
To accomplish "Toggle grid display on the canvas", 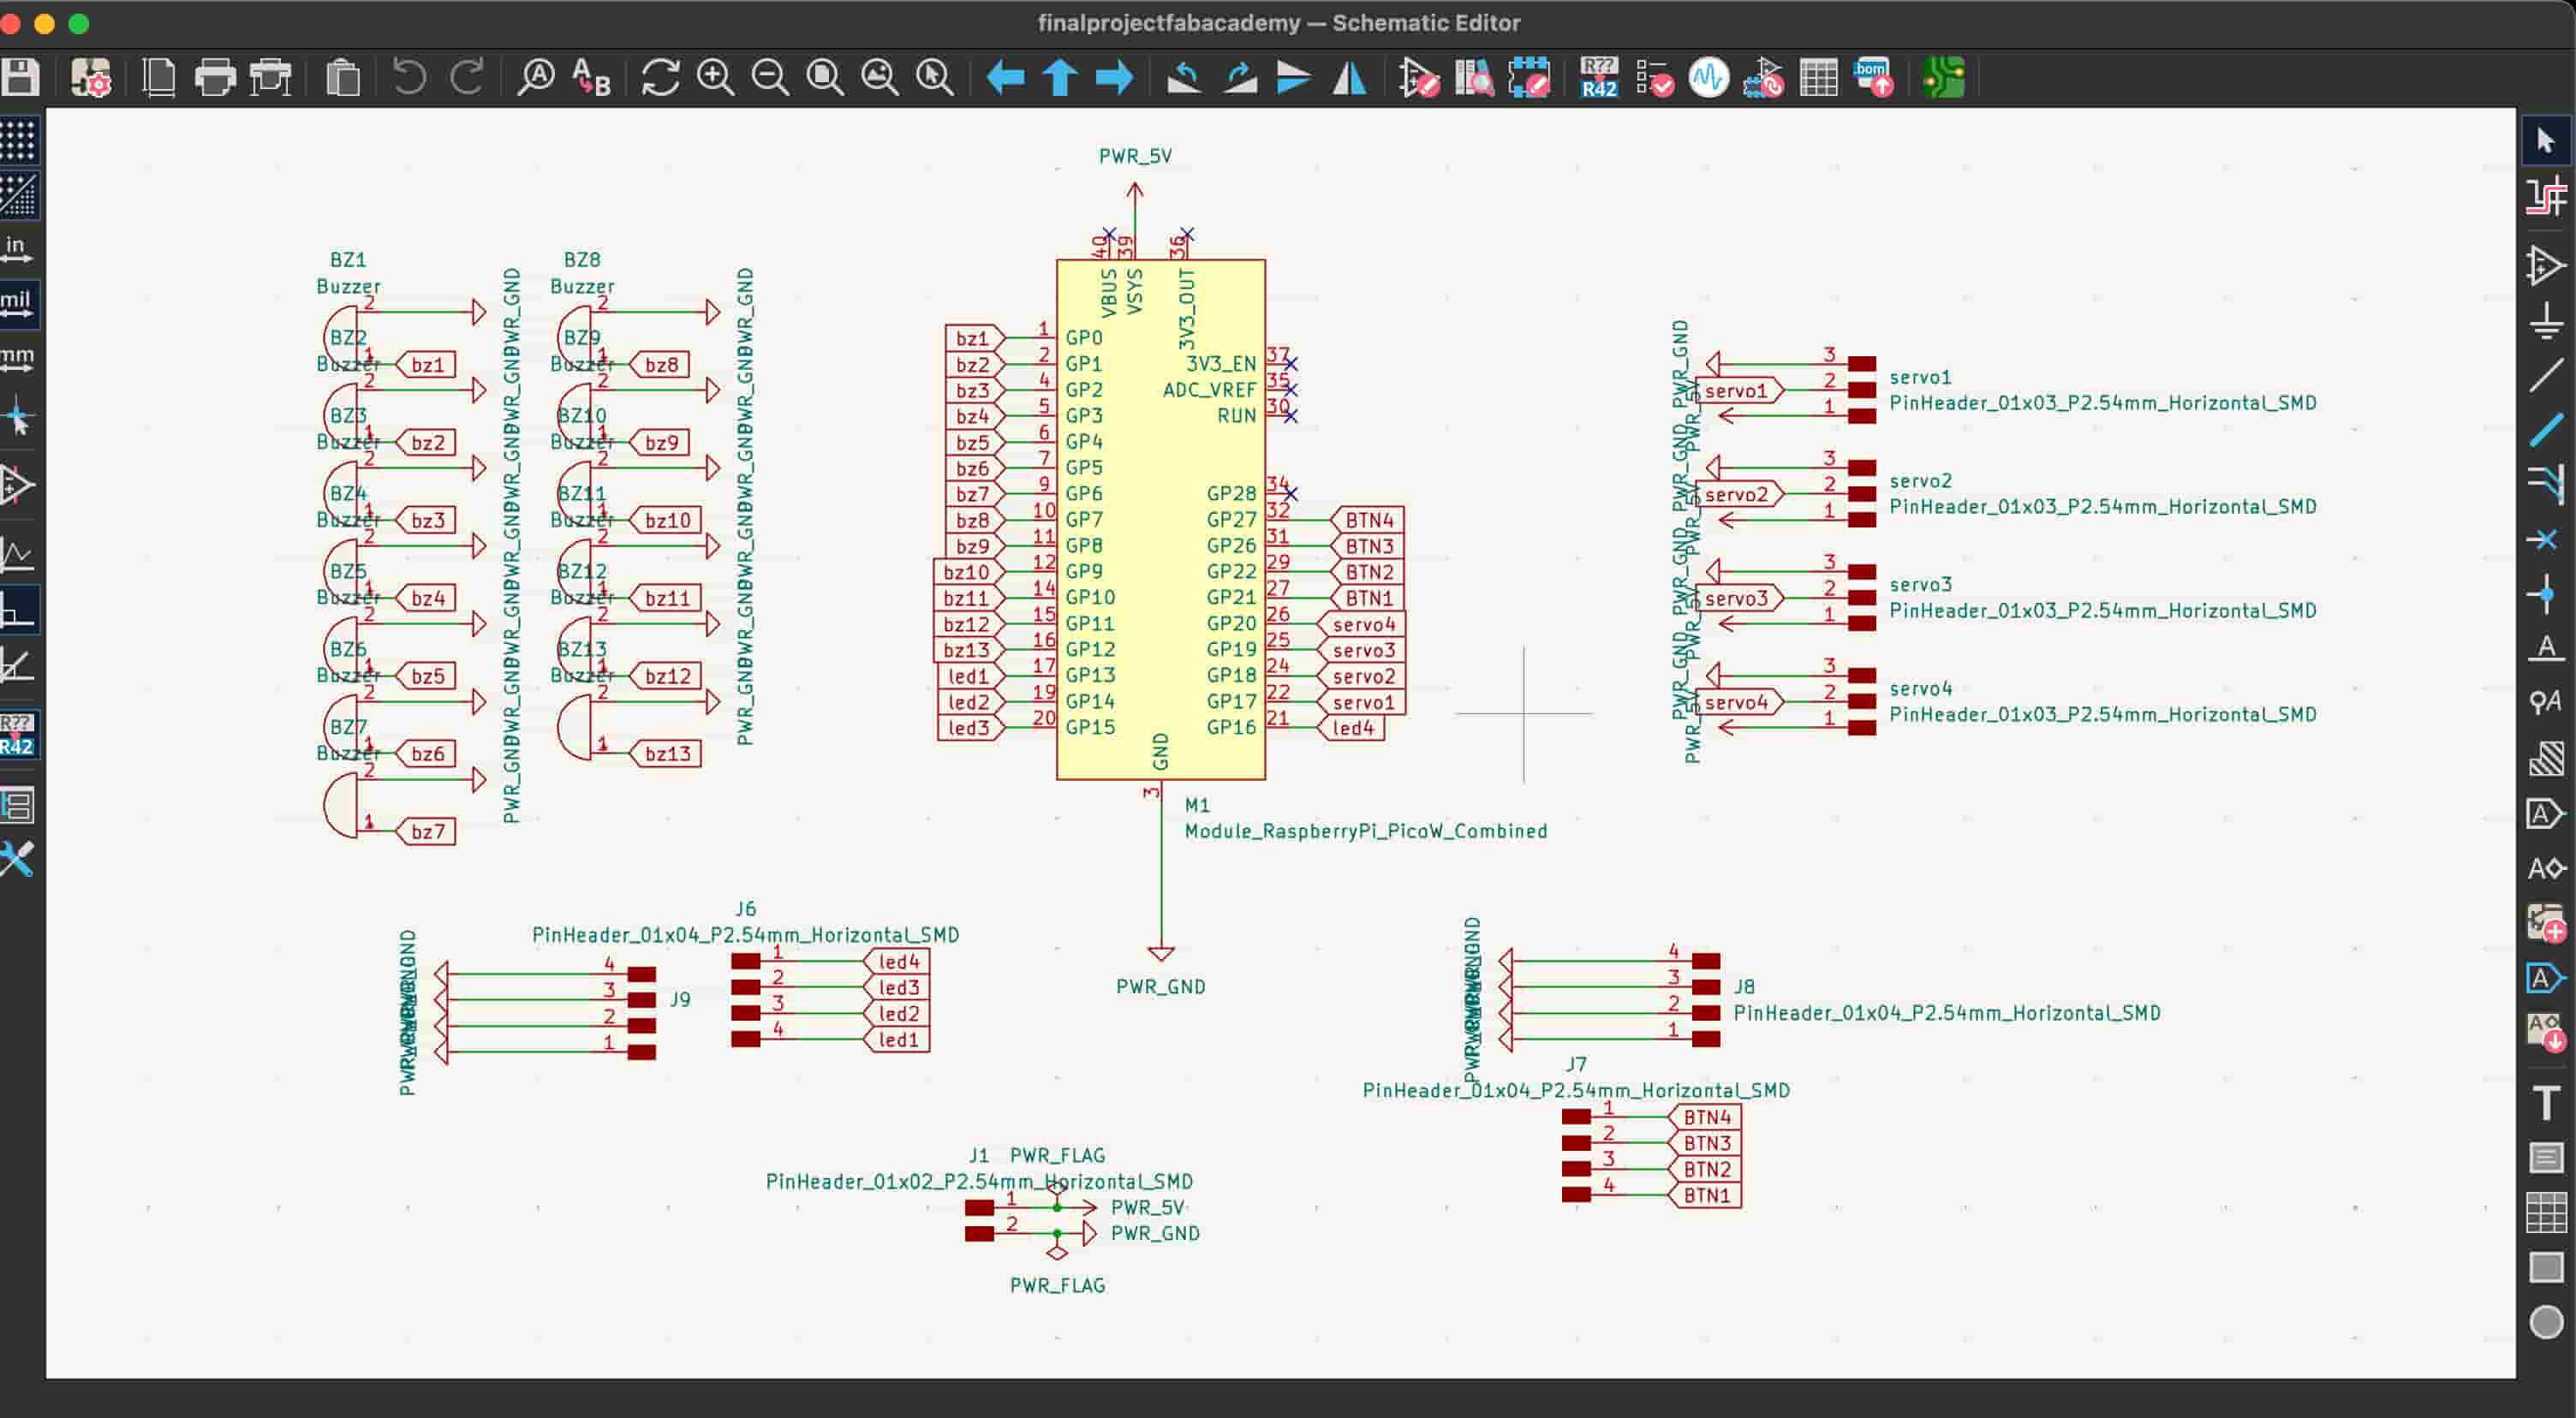I will (x=18, y=140).
